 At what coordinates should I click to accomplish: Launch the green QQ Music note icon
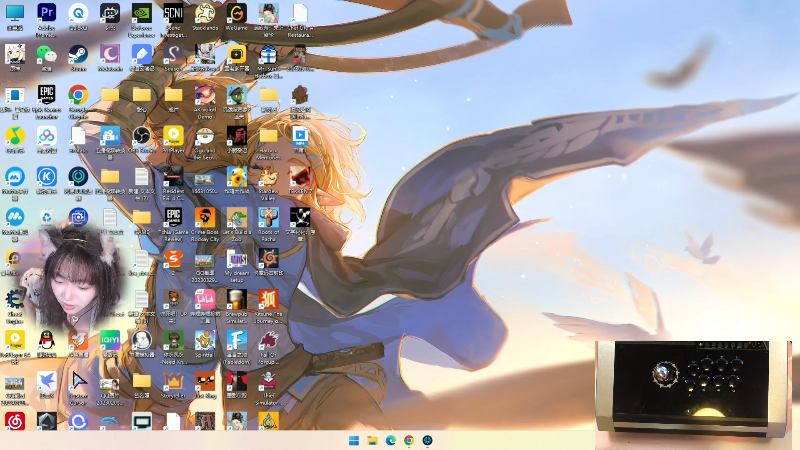point(15,136)
